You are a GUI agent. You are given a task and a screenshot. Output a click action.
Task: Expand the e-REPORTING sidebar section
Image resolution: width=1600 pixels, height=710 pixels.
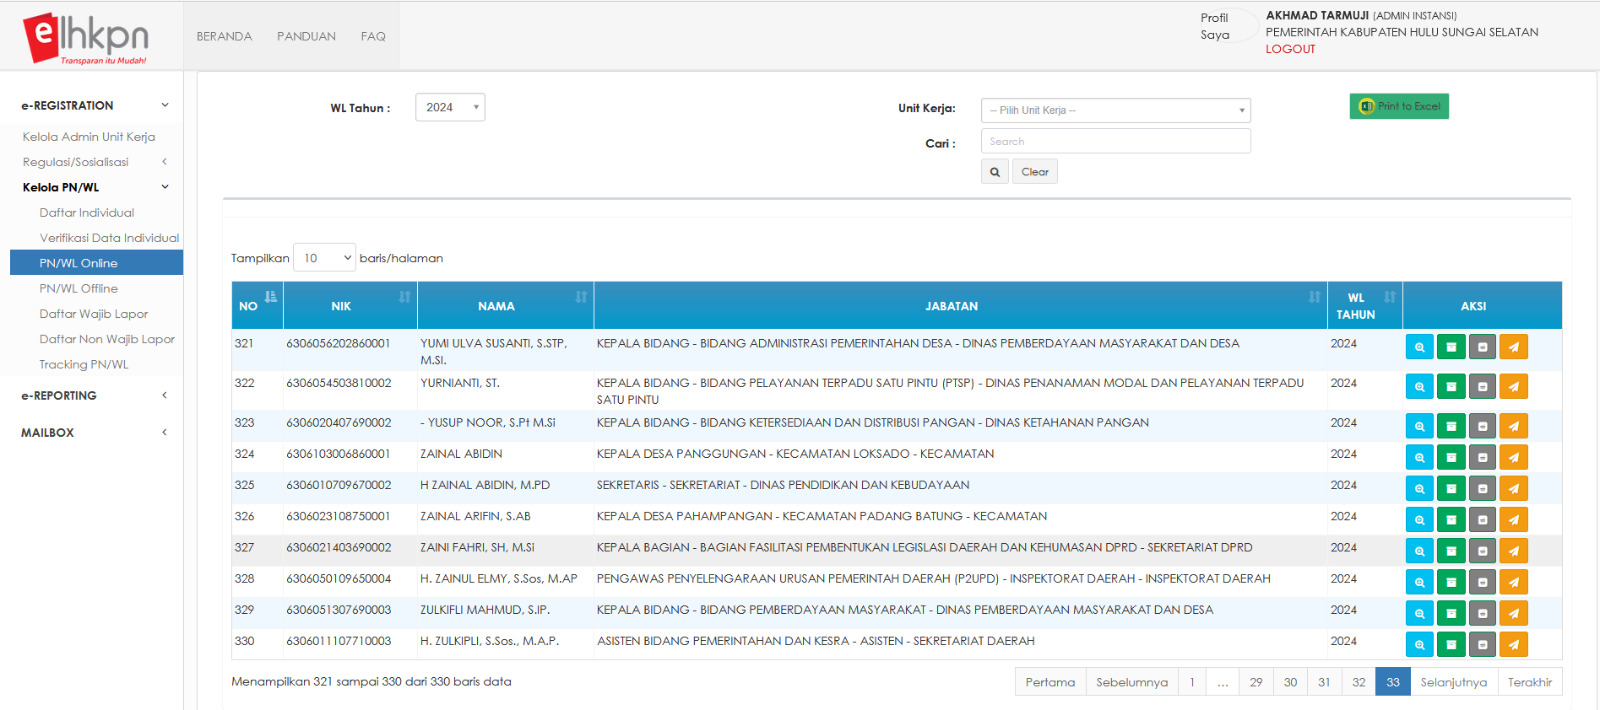point(93,396)
